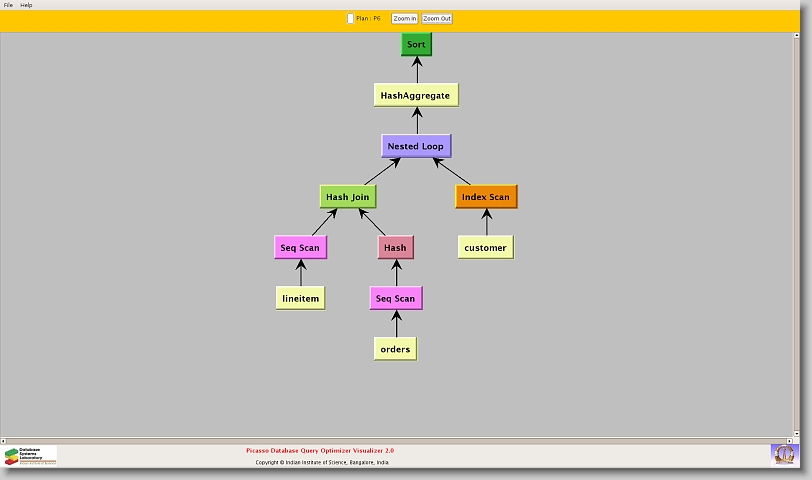Click the Nested Loop node
The height and width of the screenshot is (480, 812).
[x=416, y=146]
